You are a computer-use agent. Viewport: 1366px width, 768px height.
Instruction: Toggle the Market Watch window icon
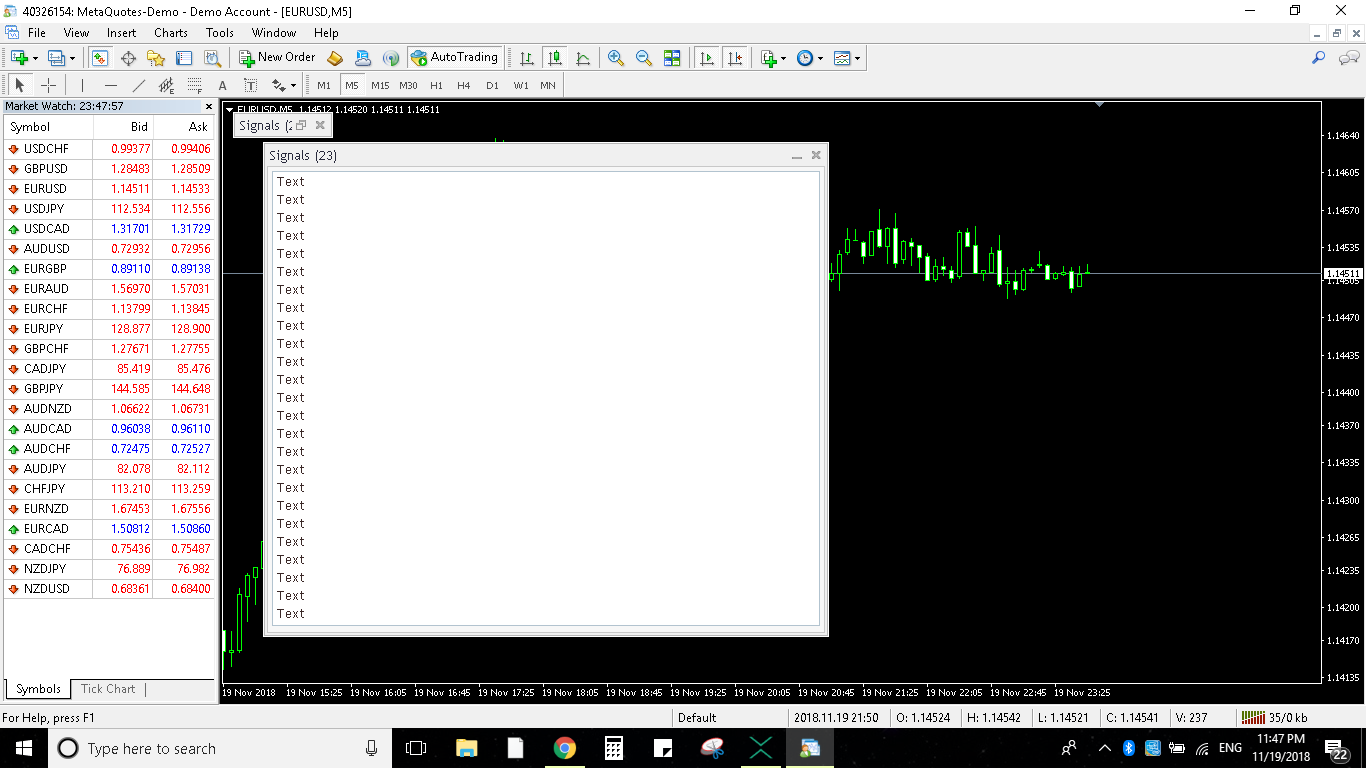[100, 58]
